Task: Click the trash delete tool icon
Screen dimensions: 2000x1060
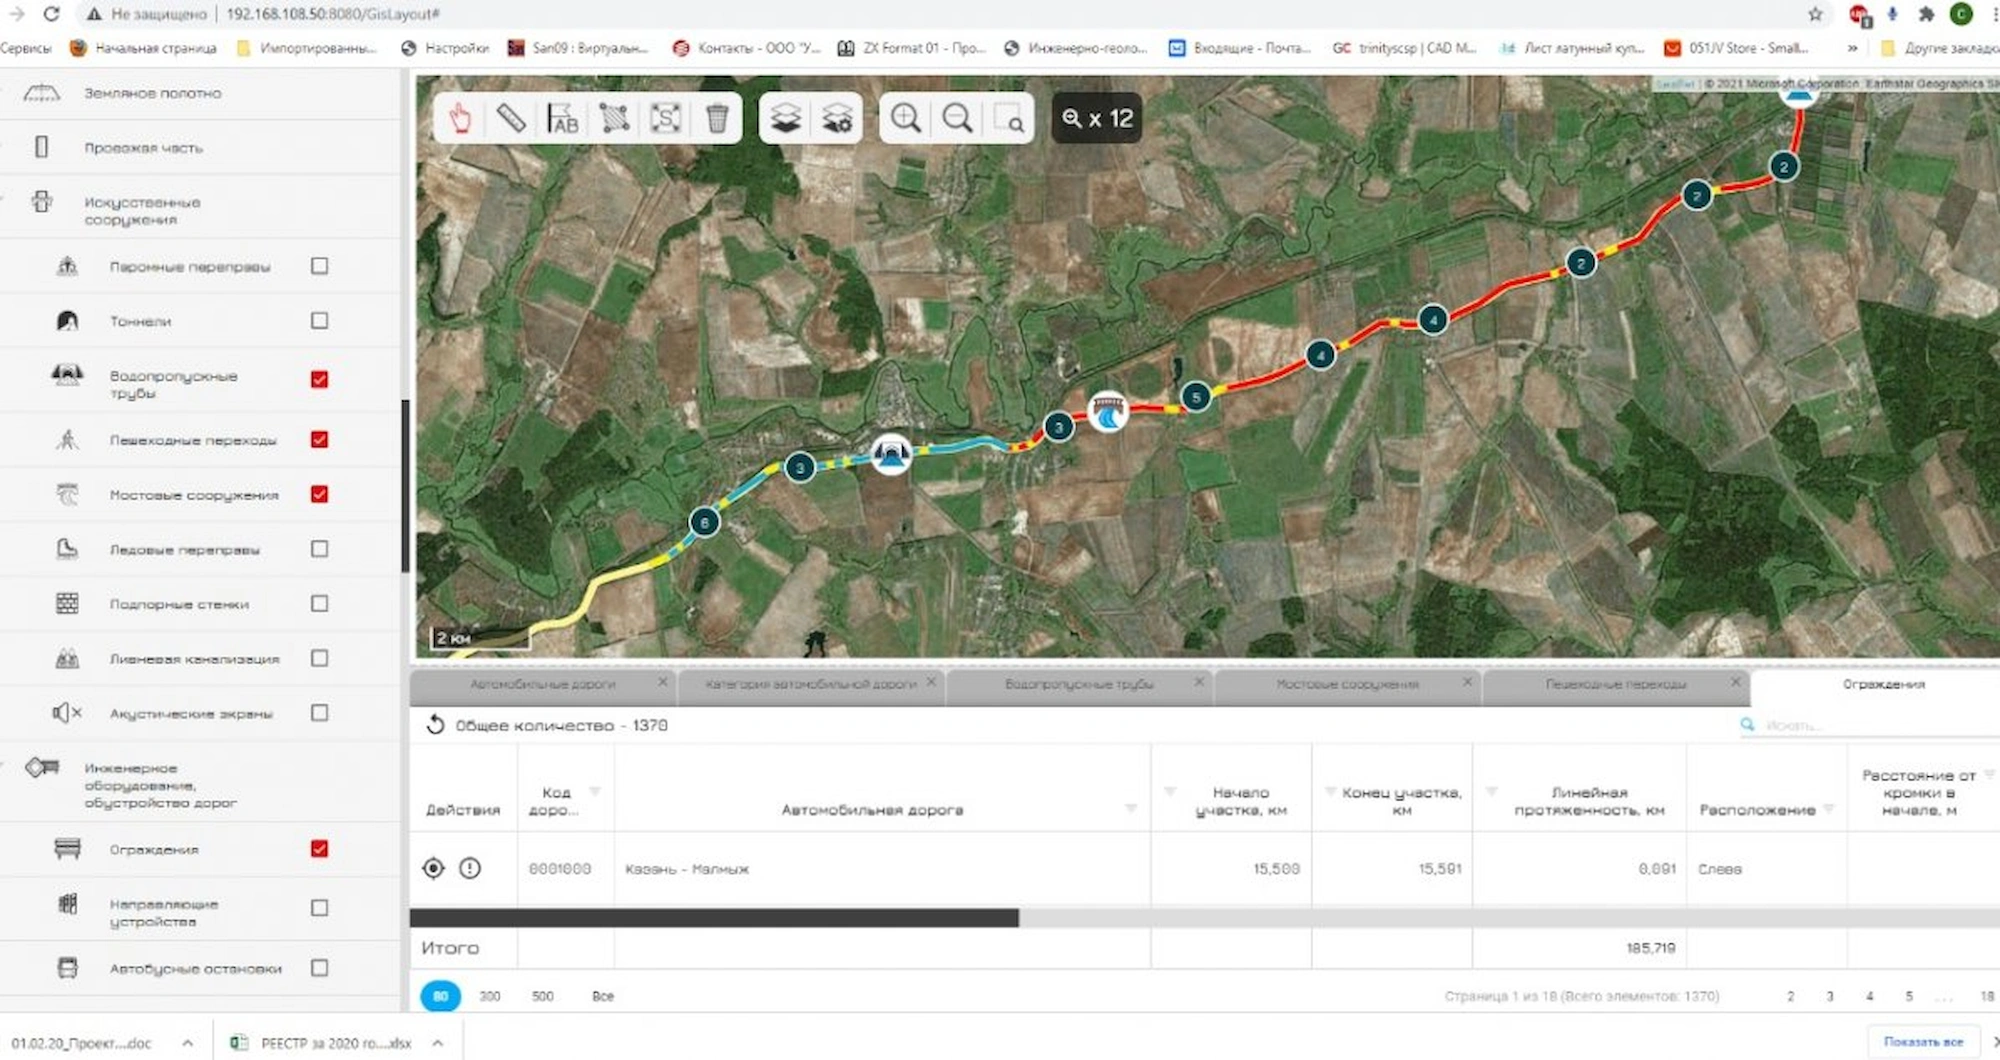Action: [x=716, y=119]
